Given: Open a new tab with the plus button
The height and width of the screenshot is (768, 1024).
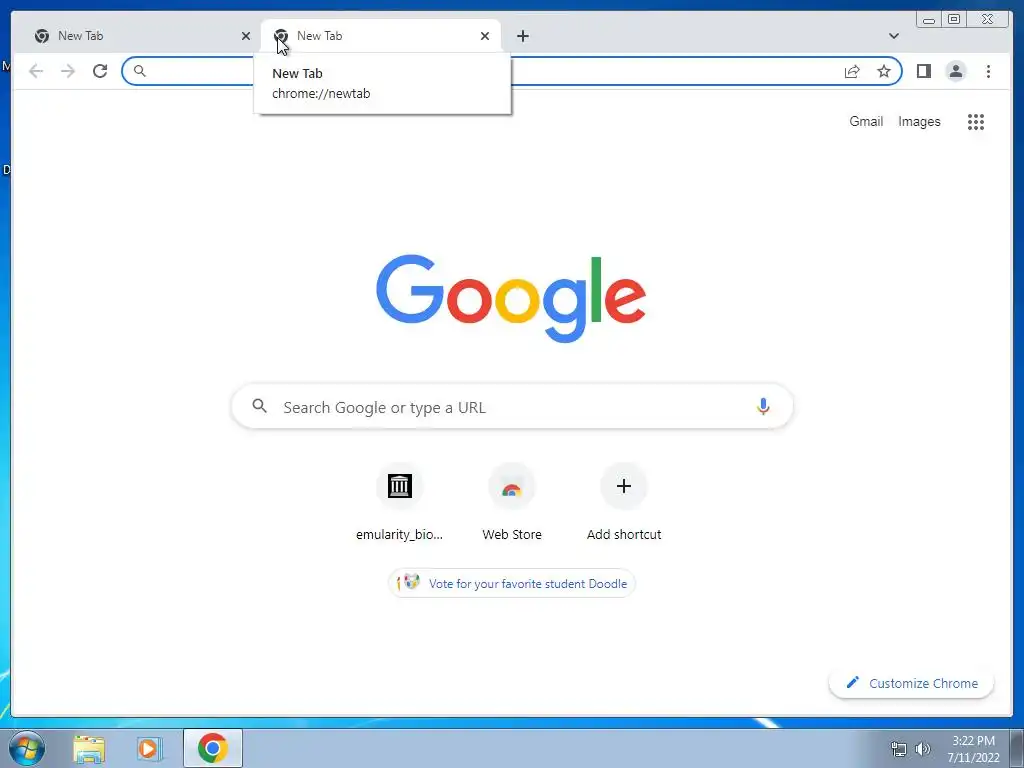Looking at the screenshot, I should point(522,36).
